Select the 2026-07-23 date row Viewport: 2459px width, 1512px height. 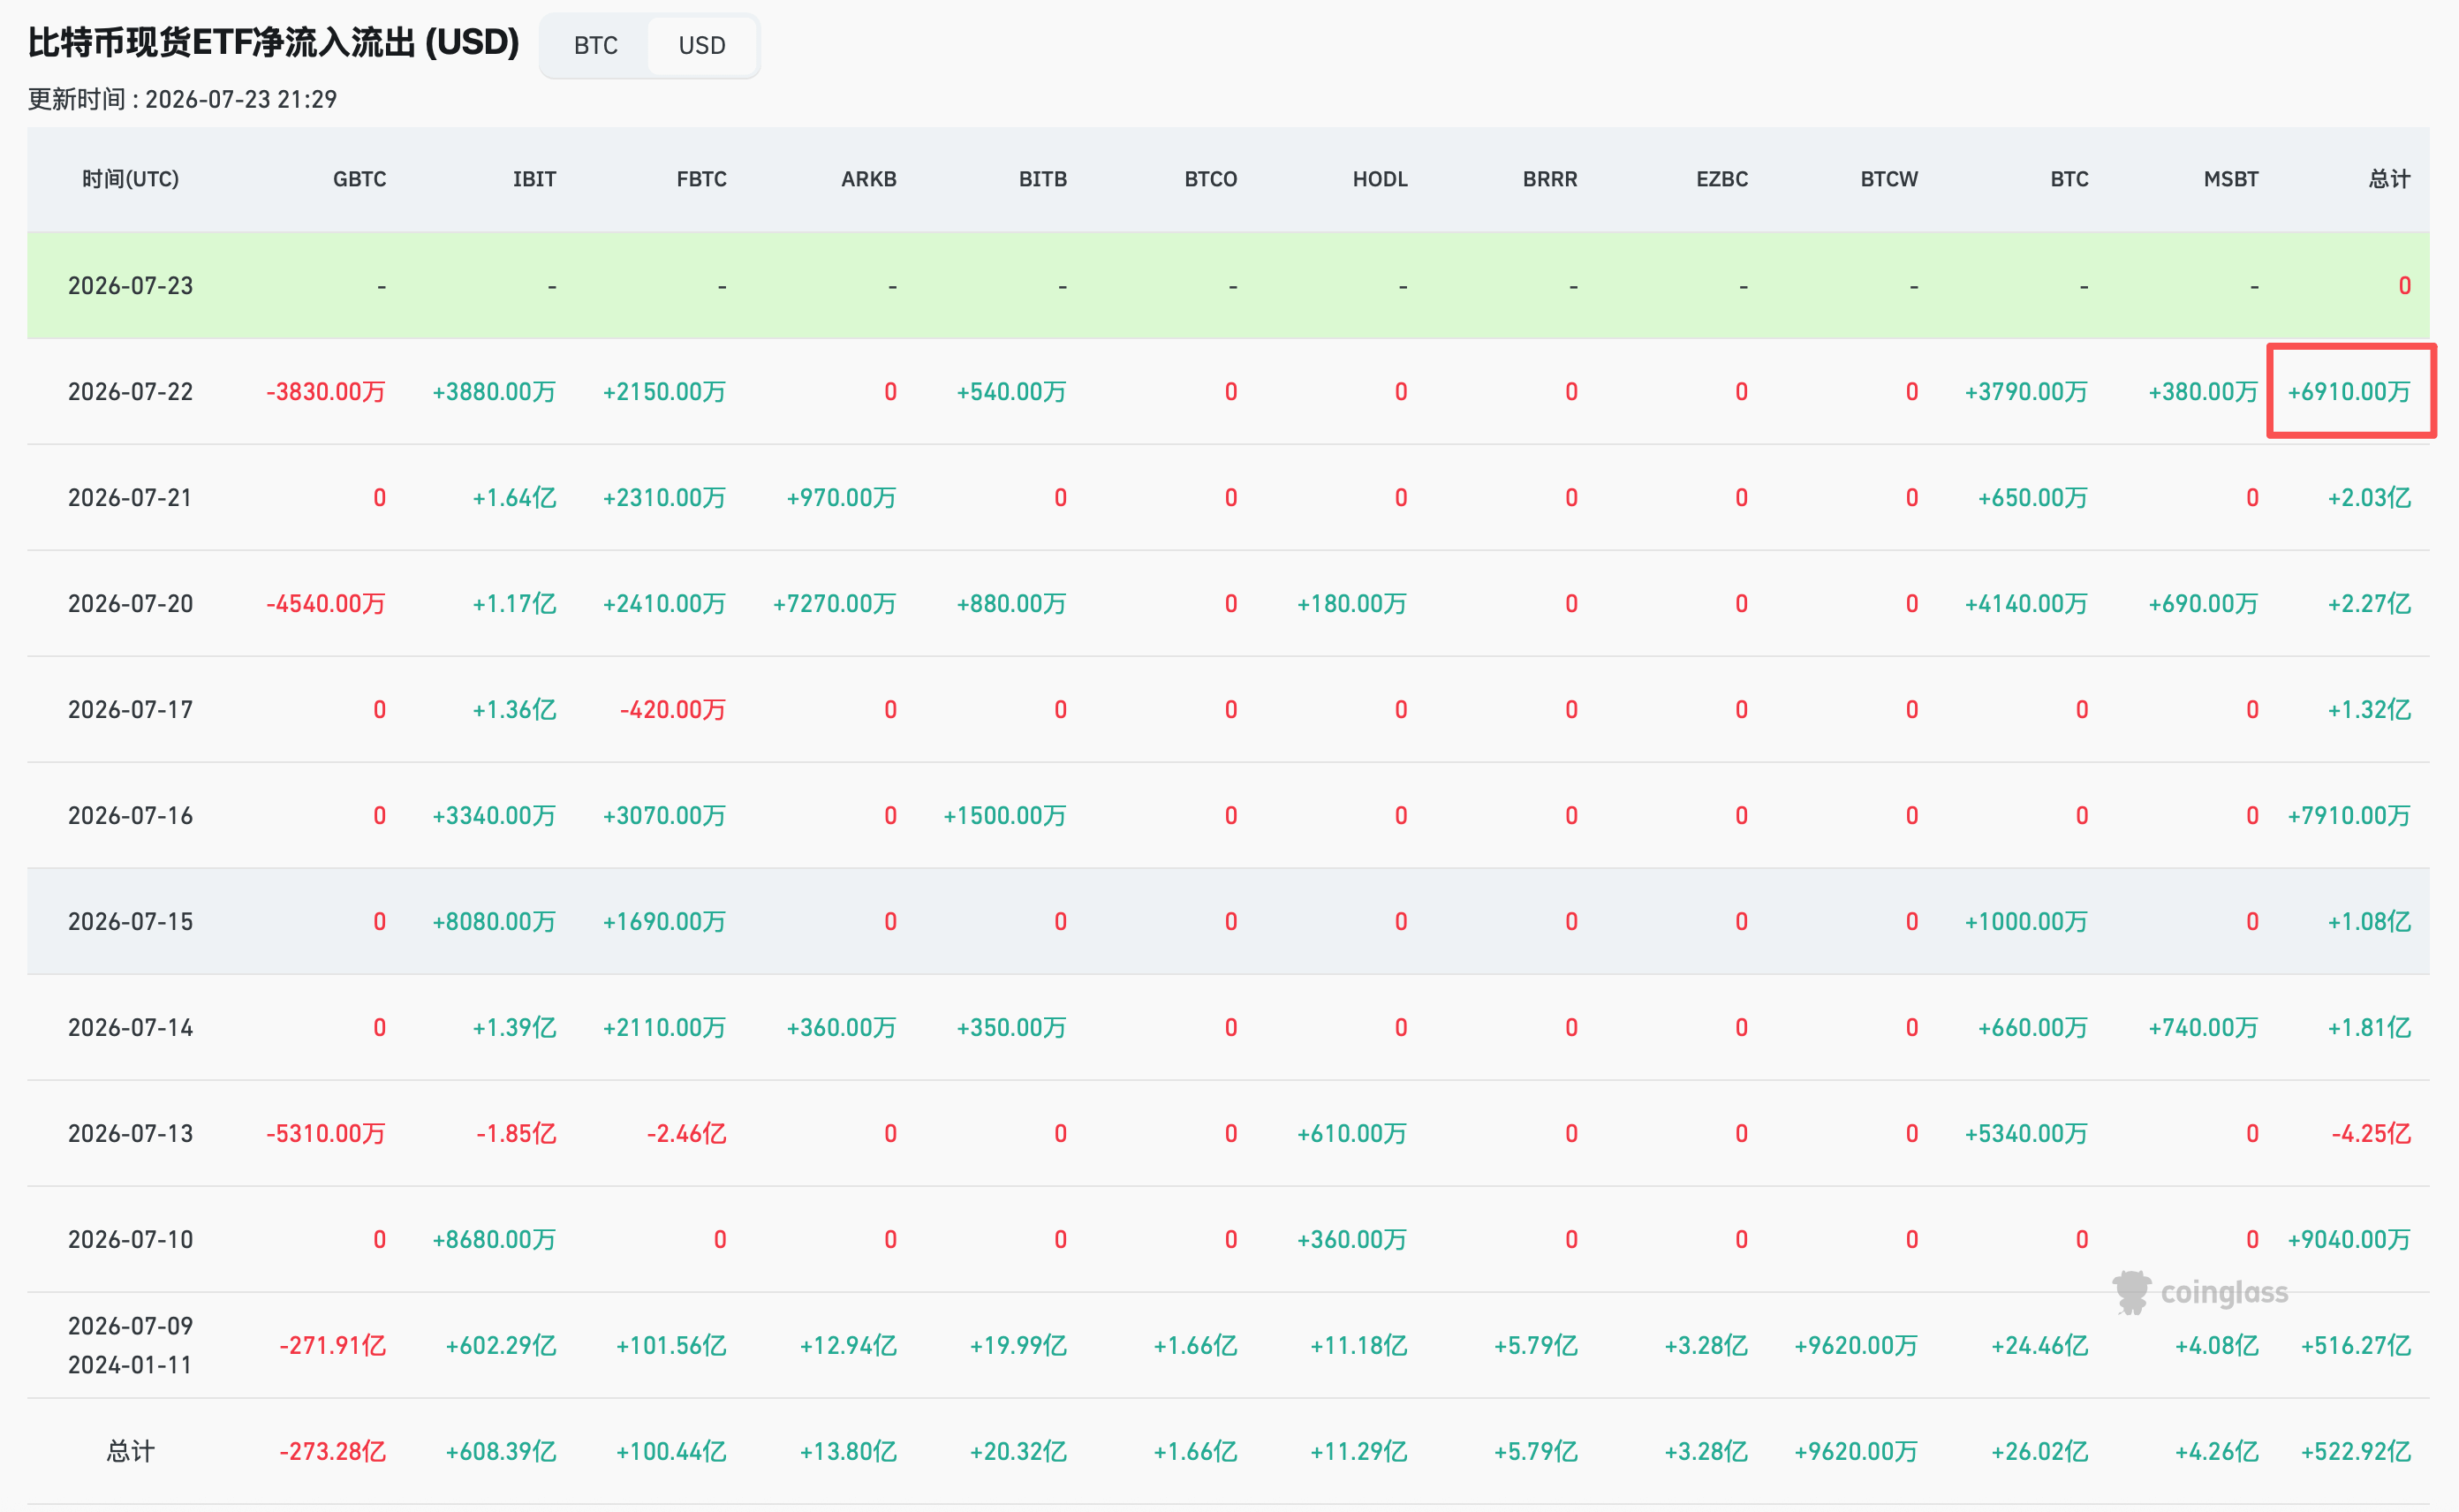1228,286
